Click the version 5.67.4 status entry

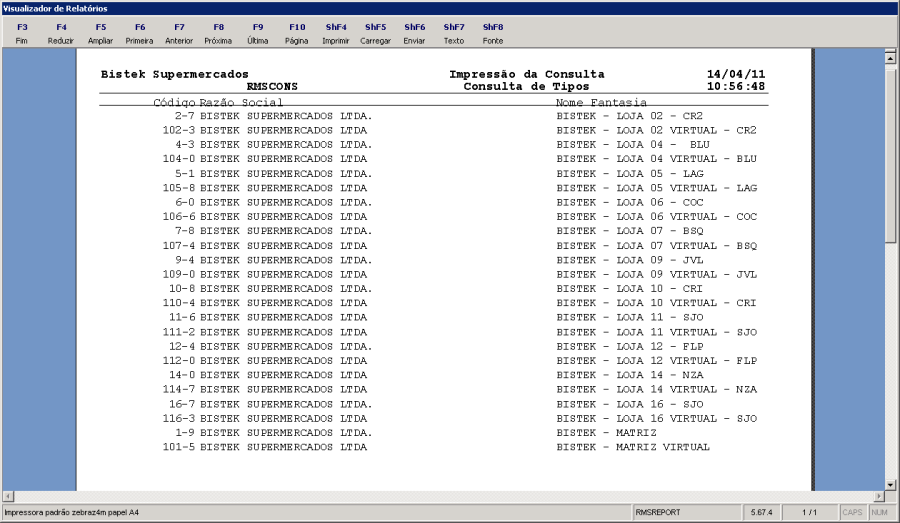pyautogui.click(x=762, y=512)
